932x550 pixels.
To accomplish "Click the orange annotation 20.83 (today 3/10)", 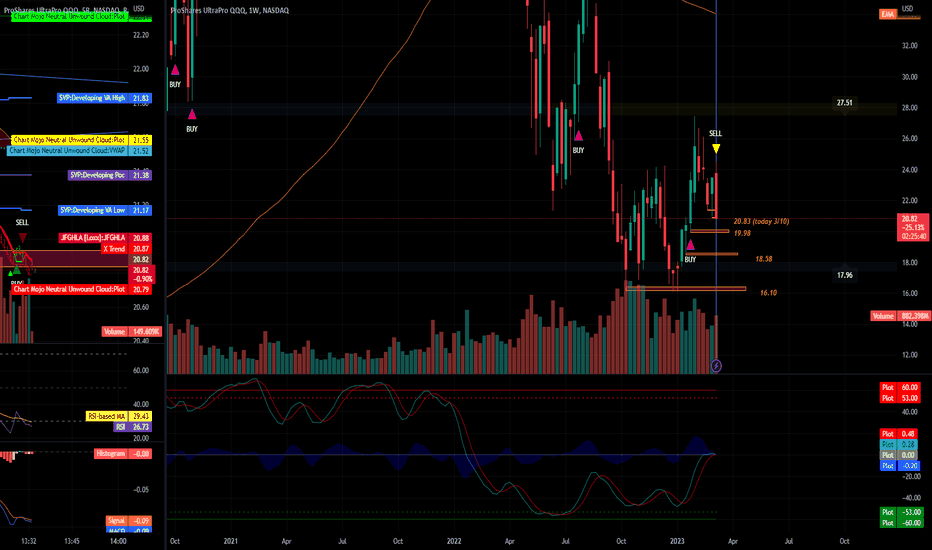I will click(x=761, y=221).
